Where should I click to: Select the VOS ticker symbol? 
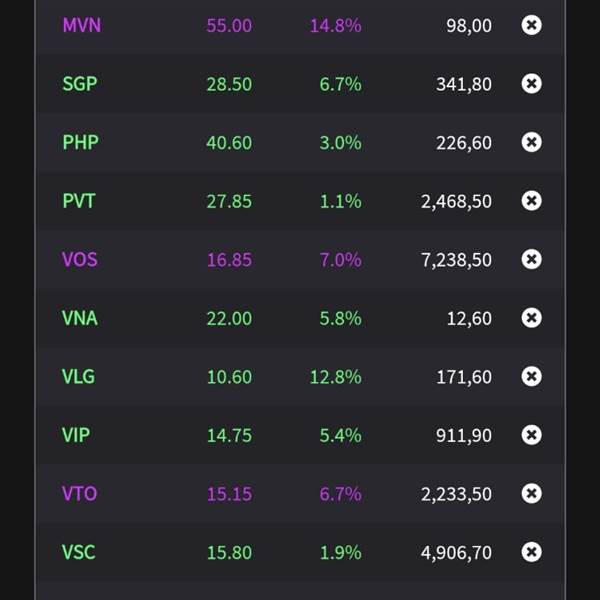coord(80,260)
